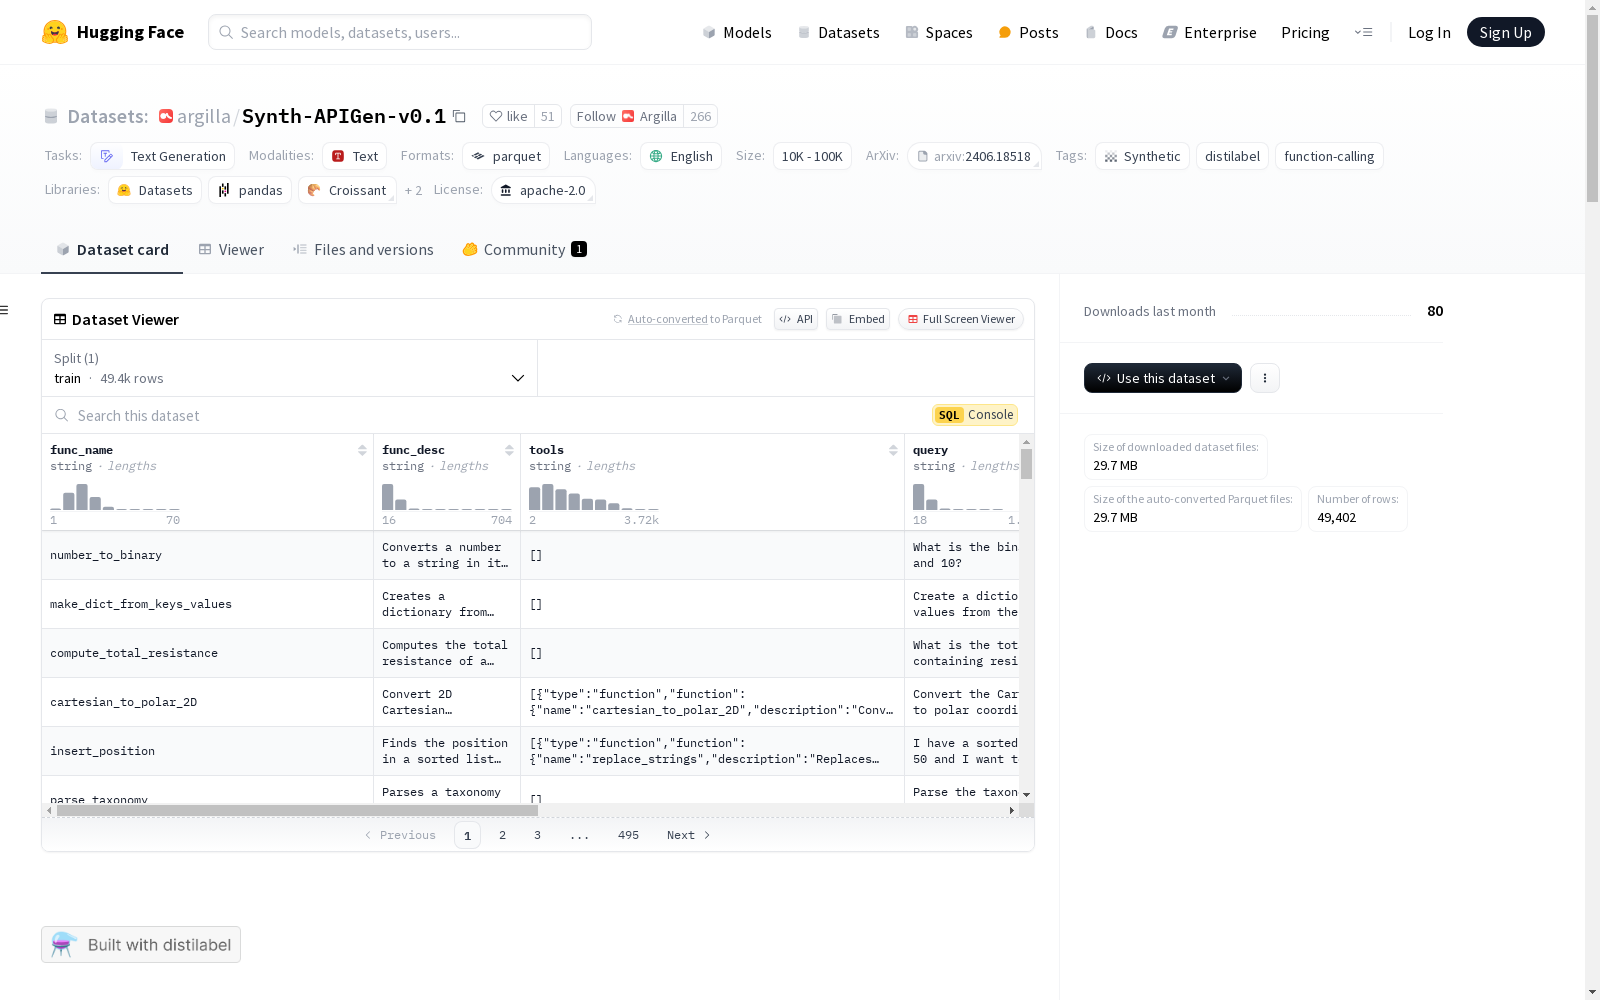Viewport: 1600px width, 1000px height.
Task: Click the Dataset Viewer table icon
Action: point(60,319)
